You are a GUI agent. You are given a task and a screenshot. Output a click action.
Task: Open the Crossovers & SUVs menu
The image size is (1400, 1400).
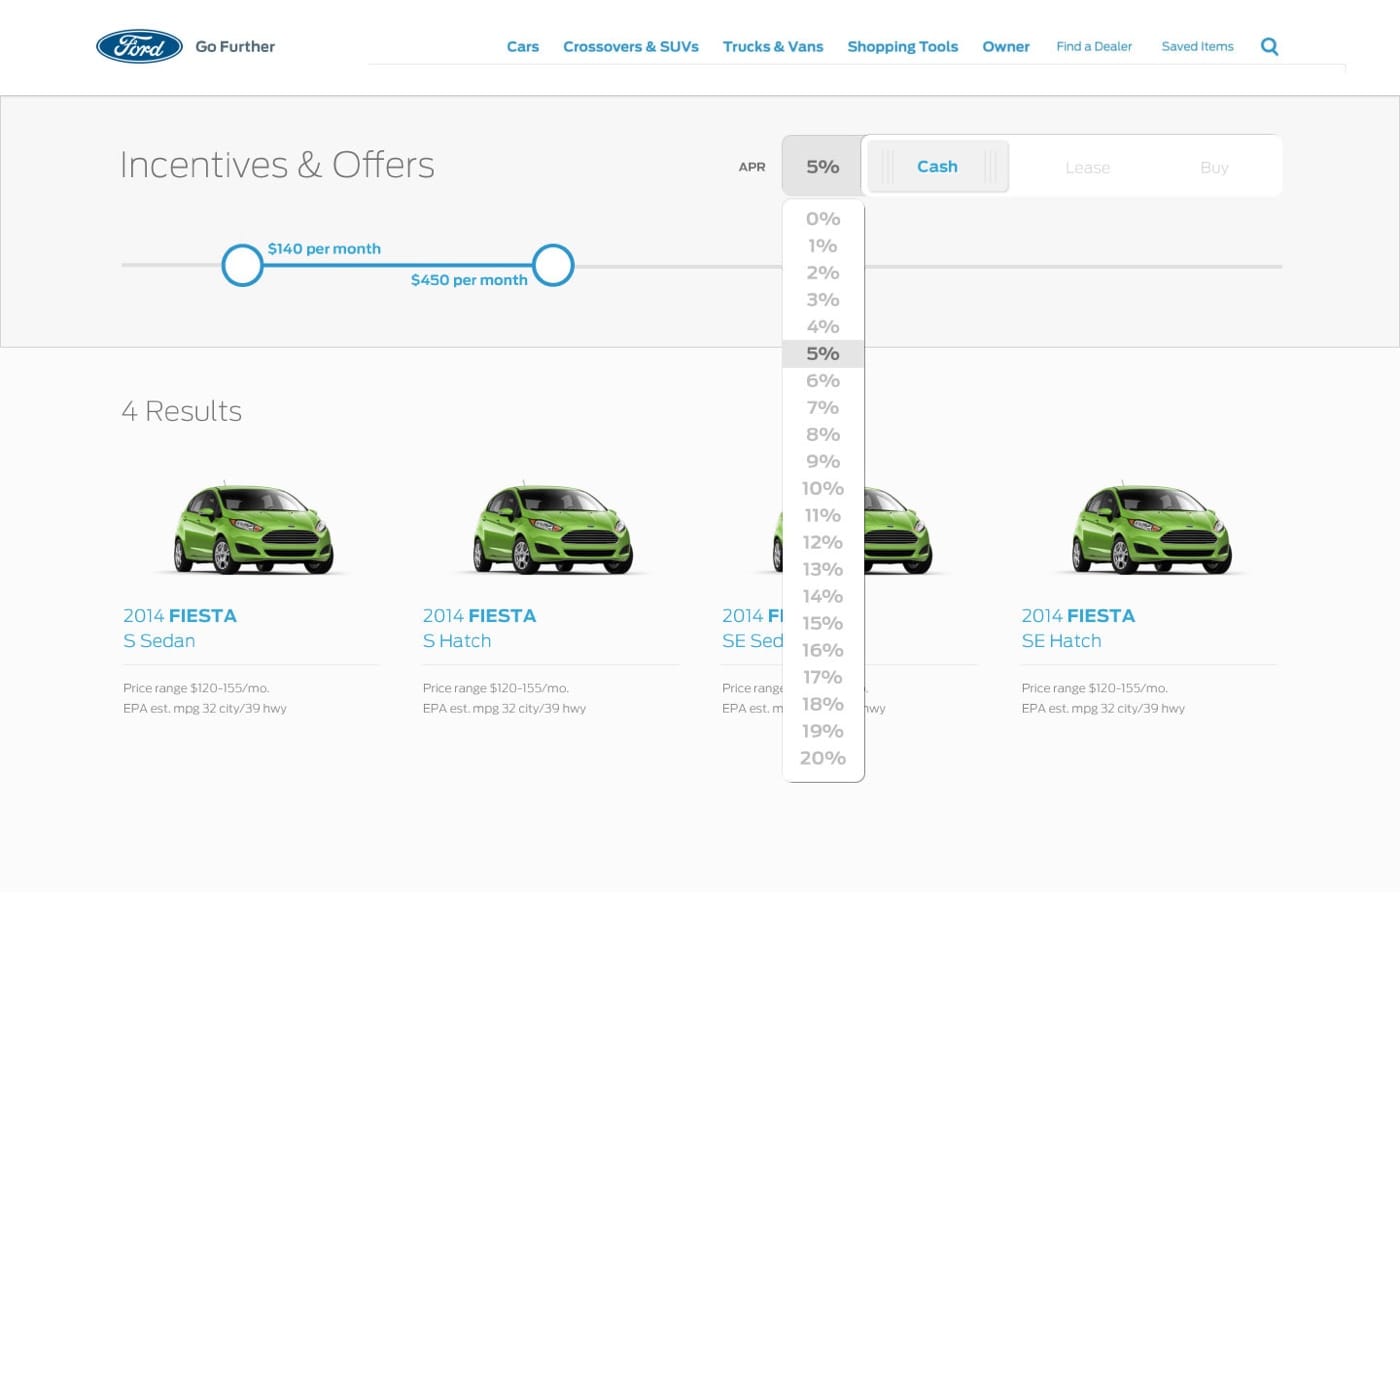pos(630,46)
